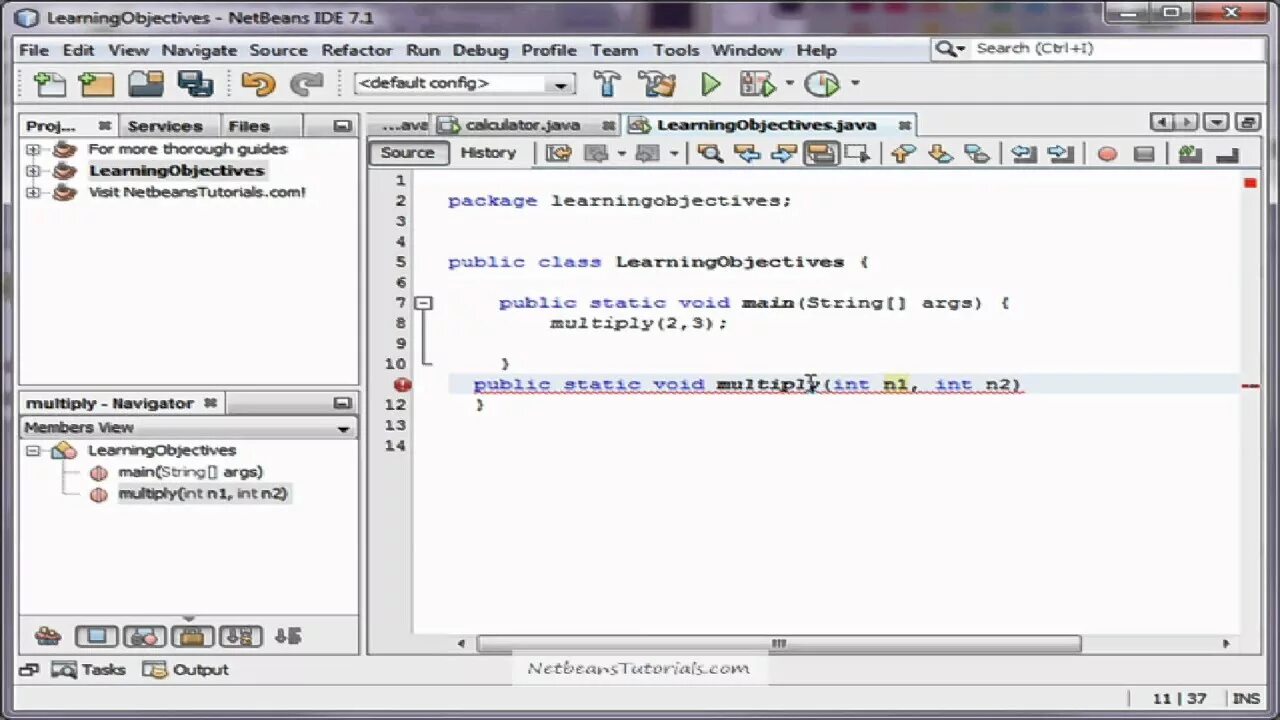The image size is (1280, 720).
Task: Open the Run menu
Action: (422, 50)
